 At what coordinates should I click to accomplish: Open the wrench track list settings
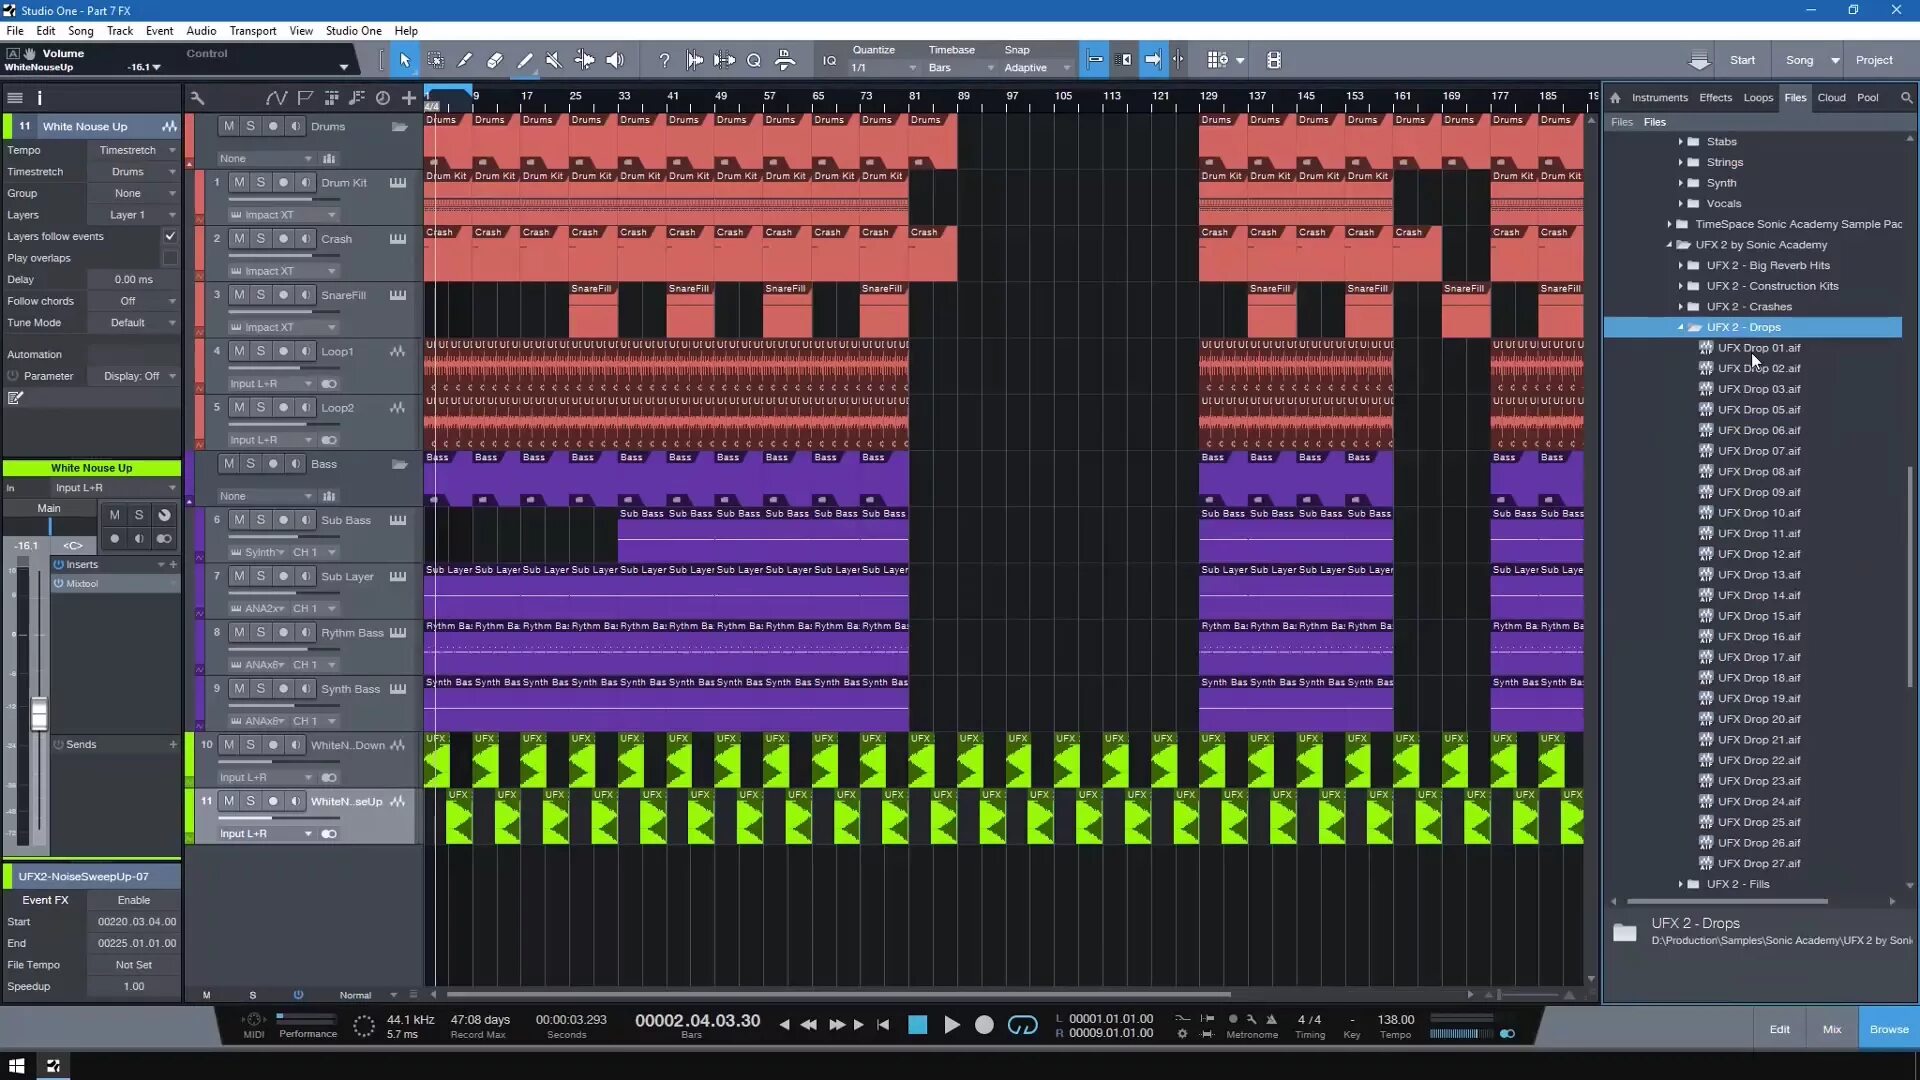pos(197,98)
